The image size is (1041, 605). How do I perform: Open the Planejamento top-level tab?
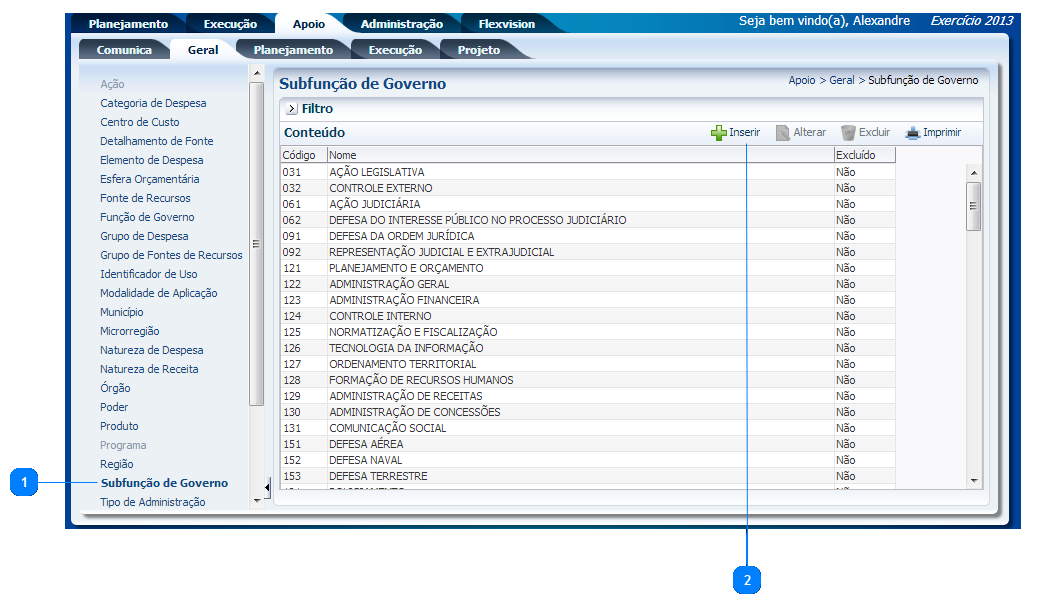129,24
